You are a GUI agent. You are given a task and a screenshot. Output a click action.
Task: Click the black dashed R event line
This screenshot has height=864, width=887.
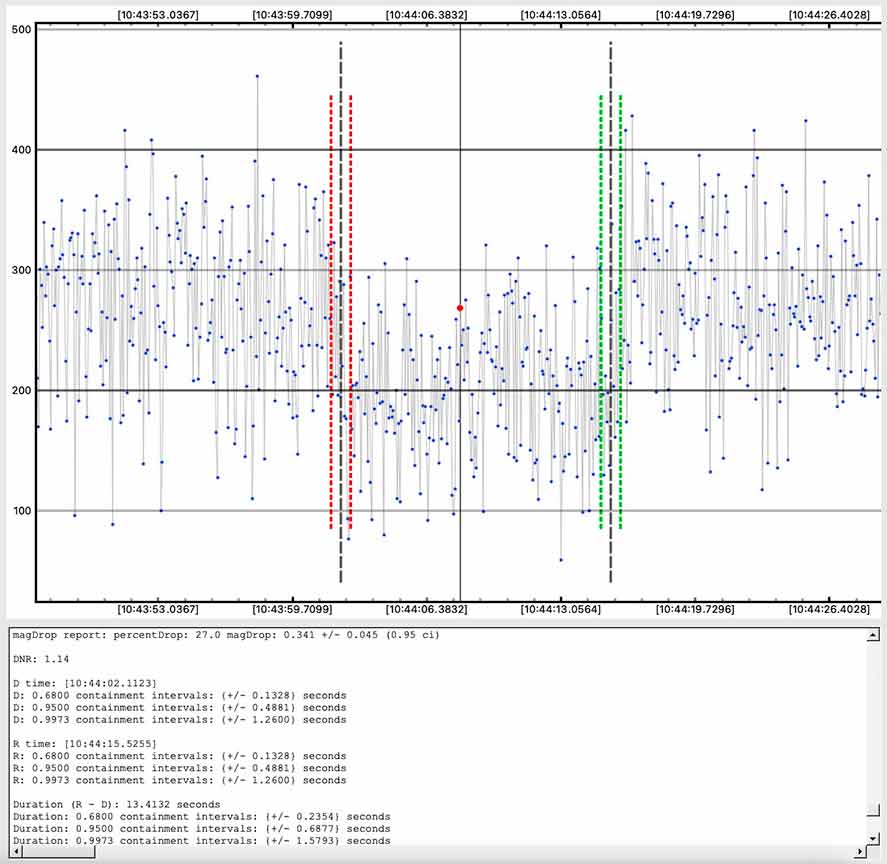click(x=611, y=311)
